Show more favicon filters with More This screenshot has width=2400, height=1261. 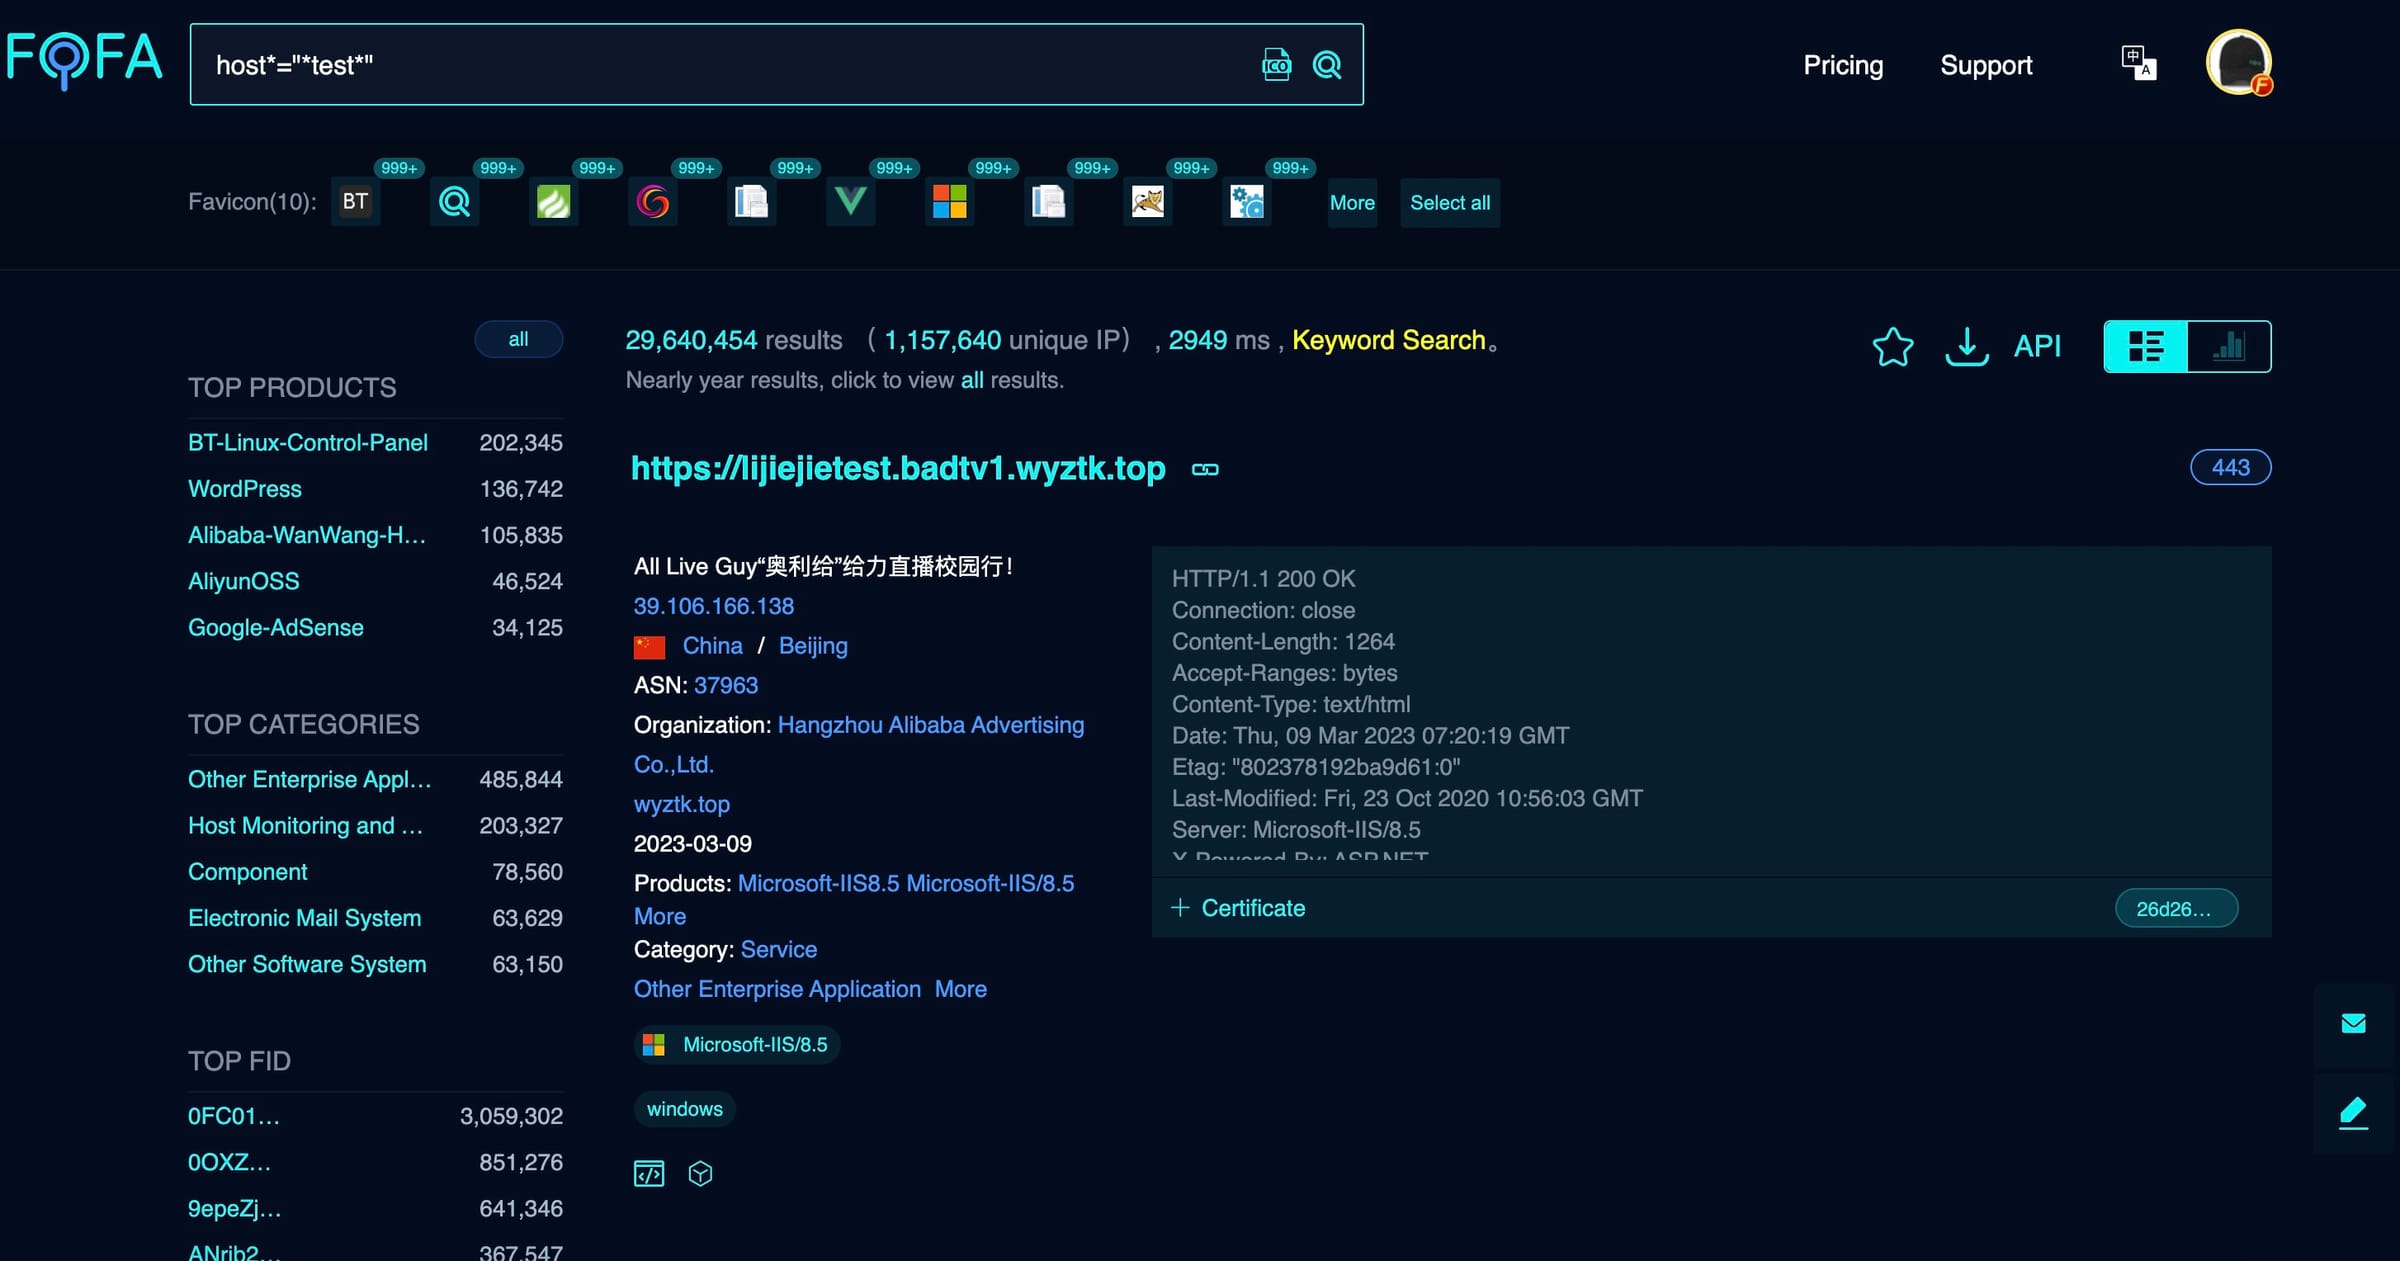[x=1352, y=202]
